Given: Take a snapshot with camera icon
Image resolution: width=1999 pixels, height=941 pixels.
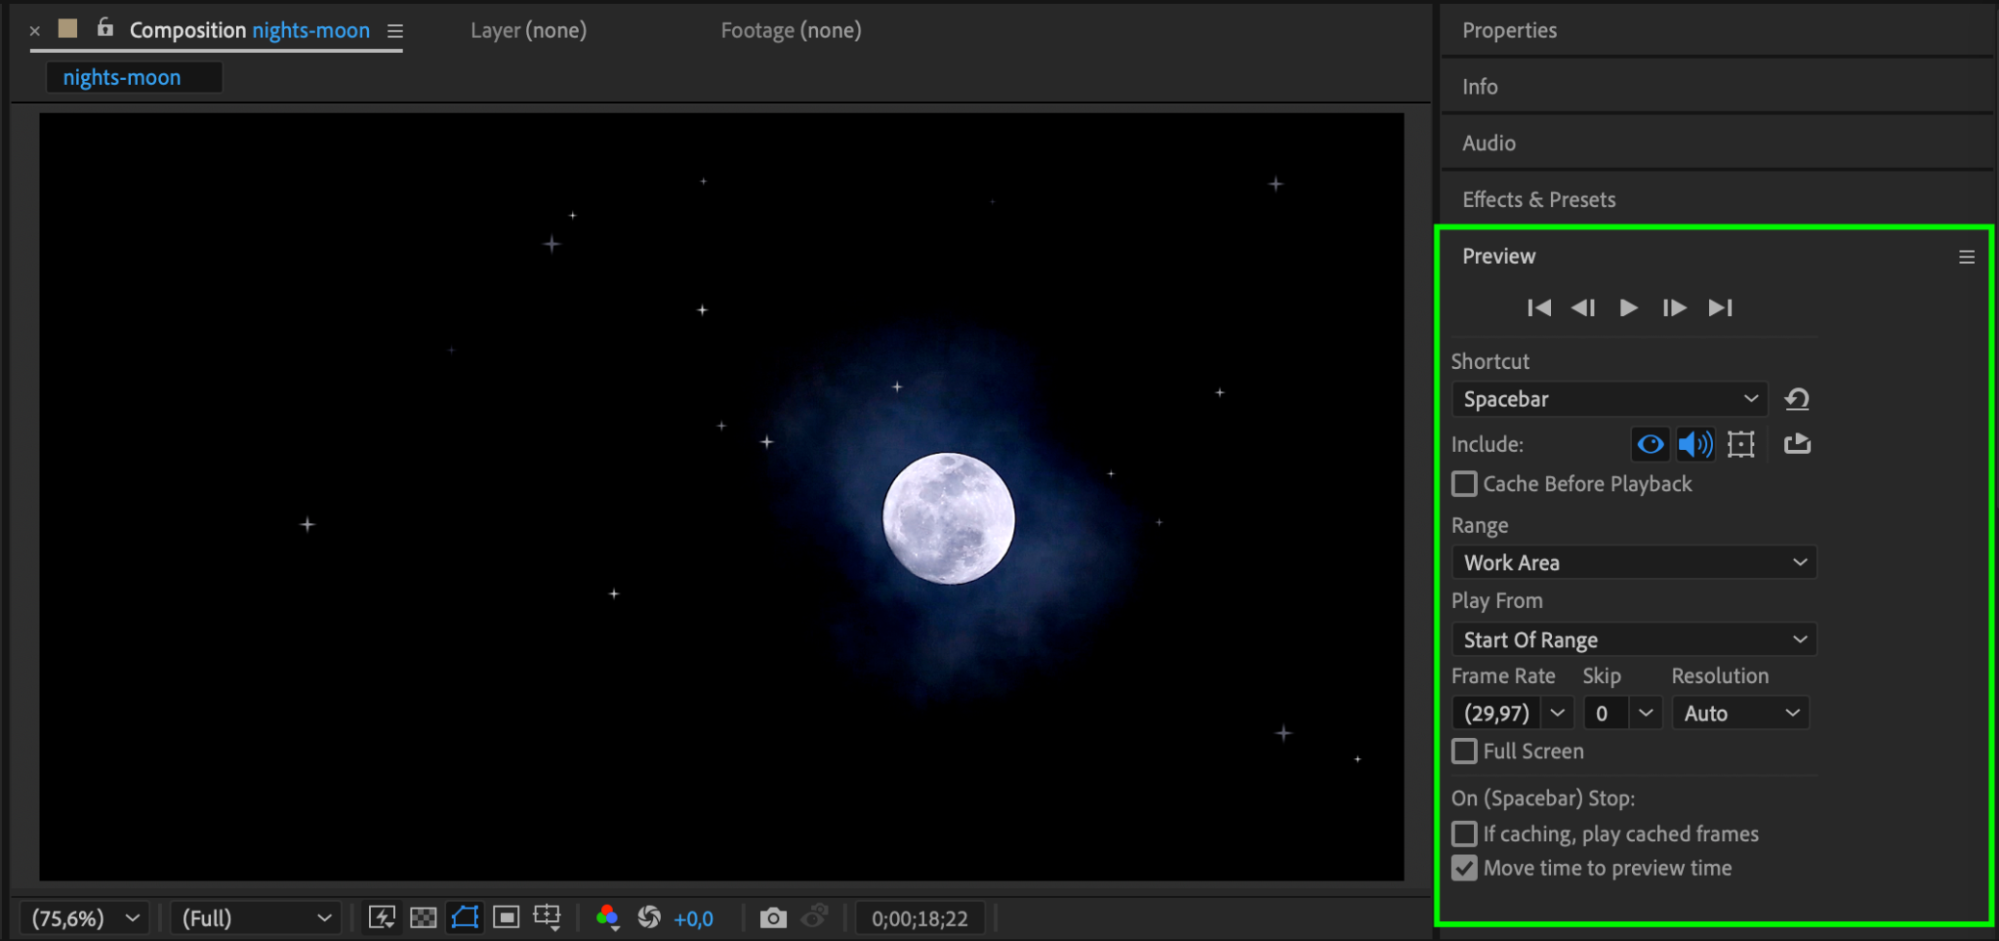Looking at the screenshot, I should point(772,918).
